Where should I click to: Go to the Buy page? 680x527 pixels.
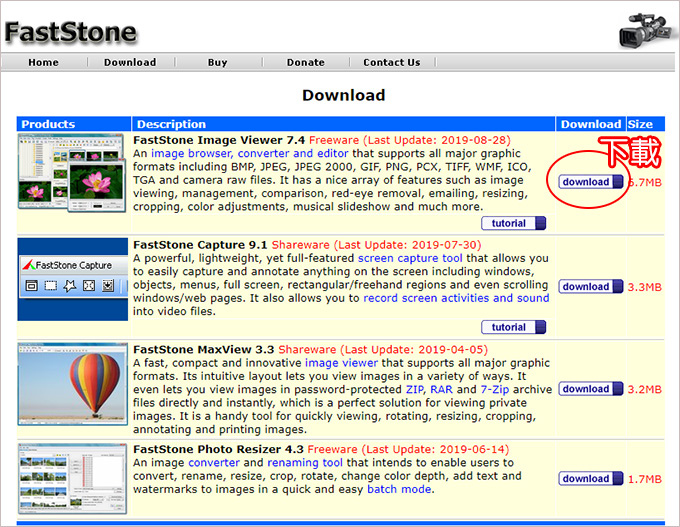[217, 62]
